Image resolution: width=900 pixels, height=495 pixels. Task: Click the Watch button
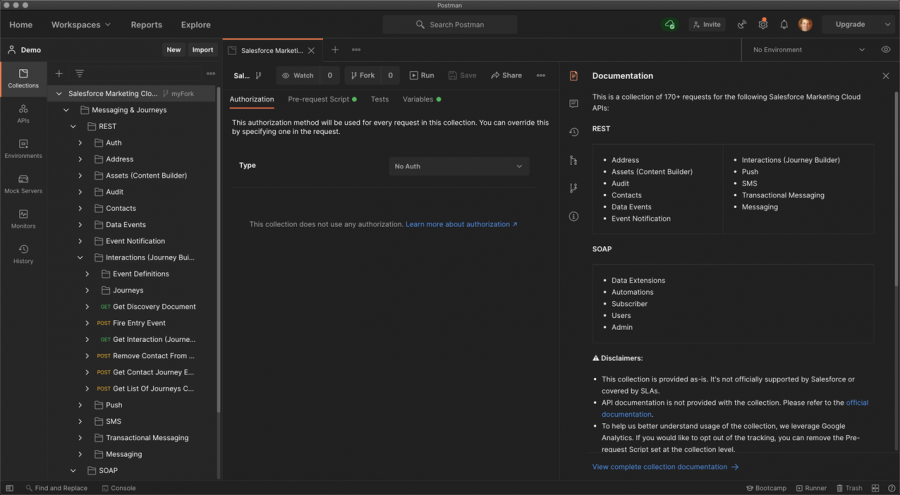[x=298, y=75]
